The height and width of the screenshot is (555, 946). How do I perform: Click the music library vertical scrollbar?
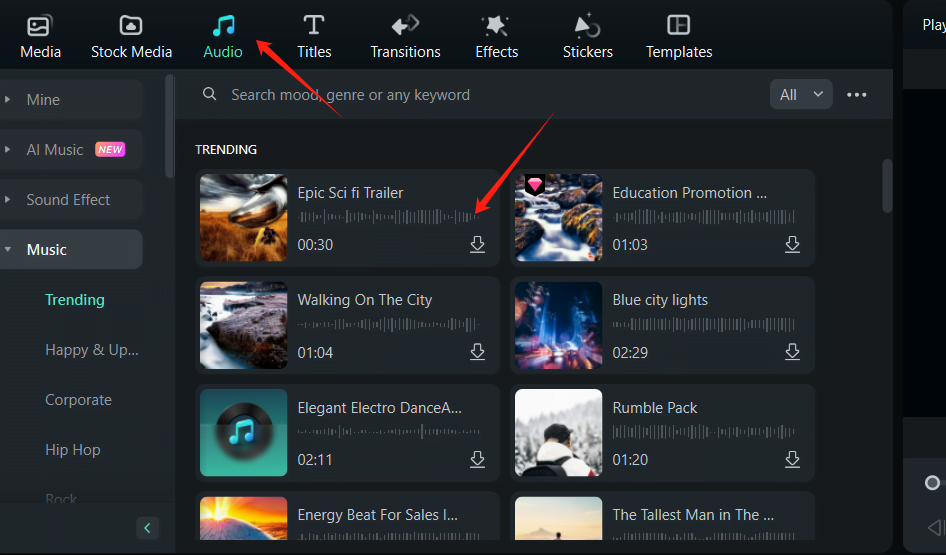887,186
